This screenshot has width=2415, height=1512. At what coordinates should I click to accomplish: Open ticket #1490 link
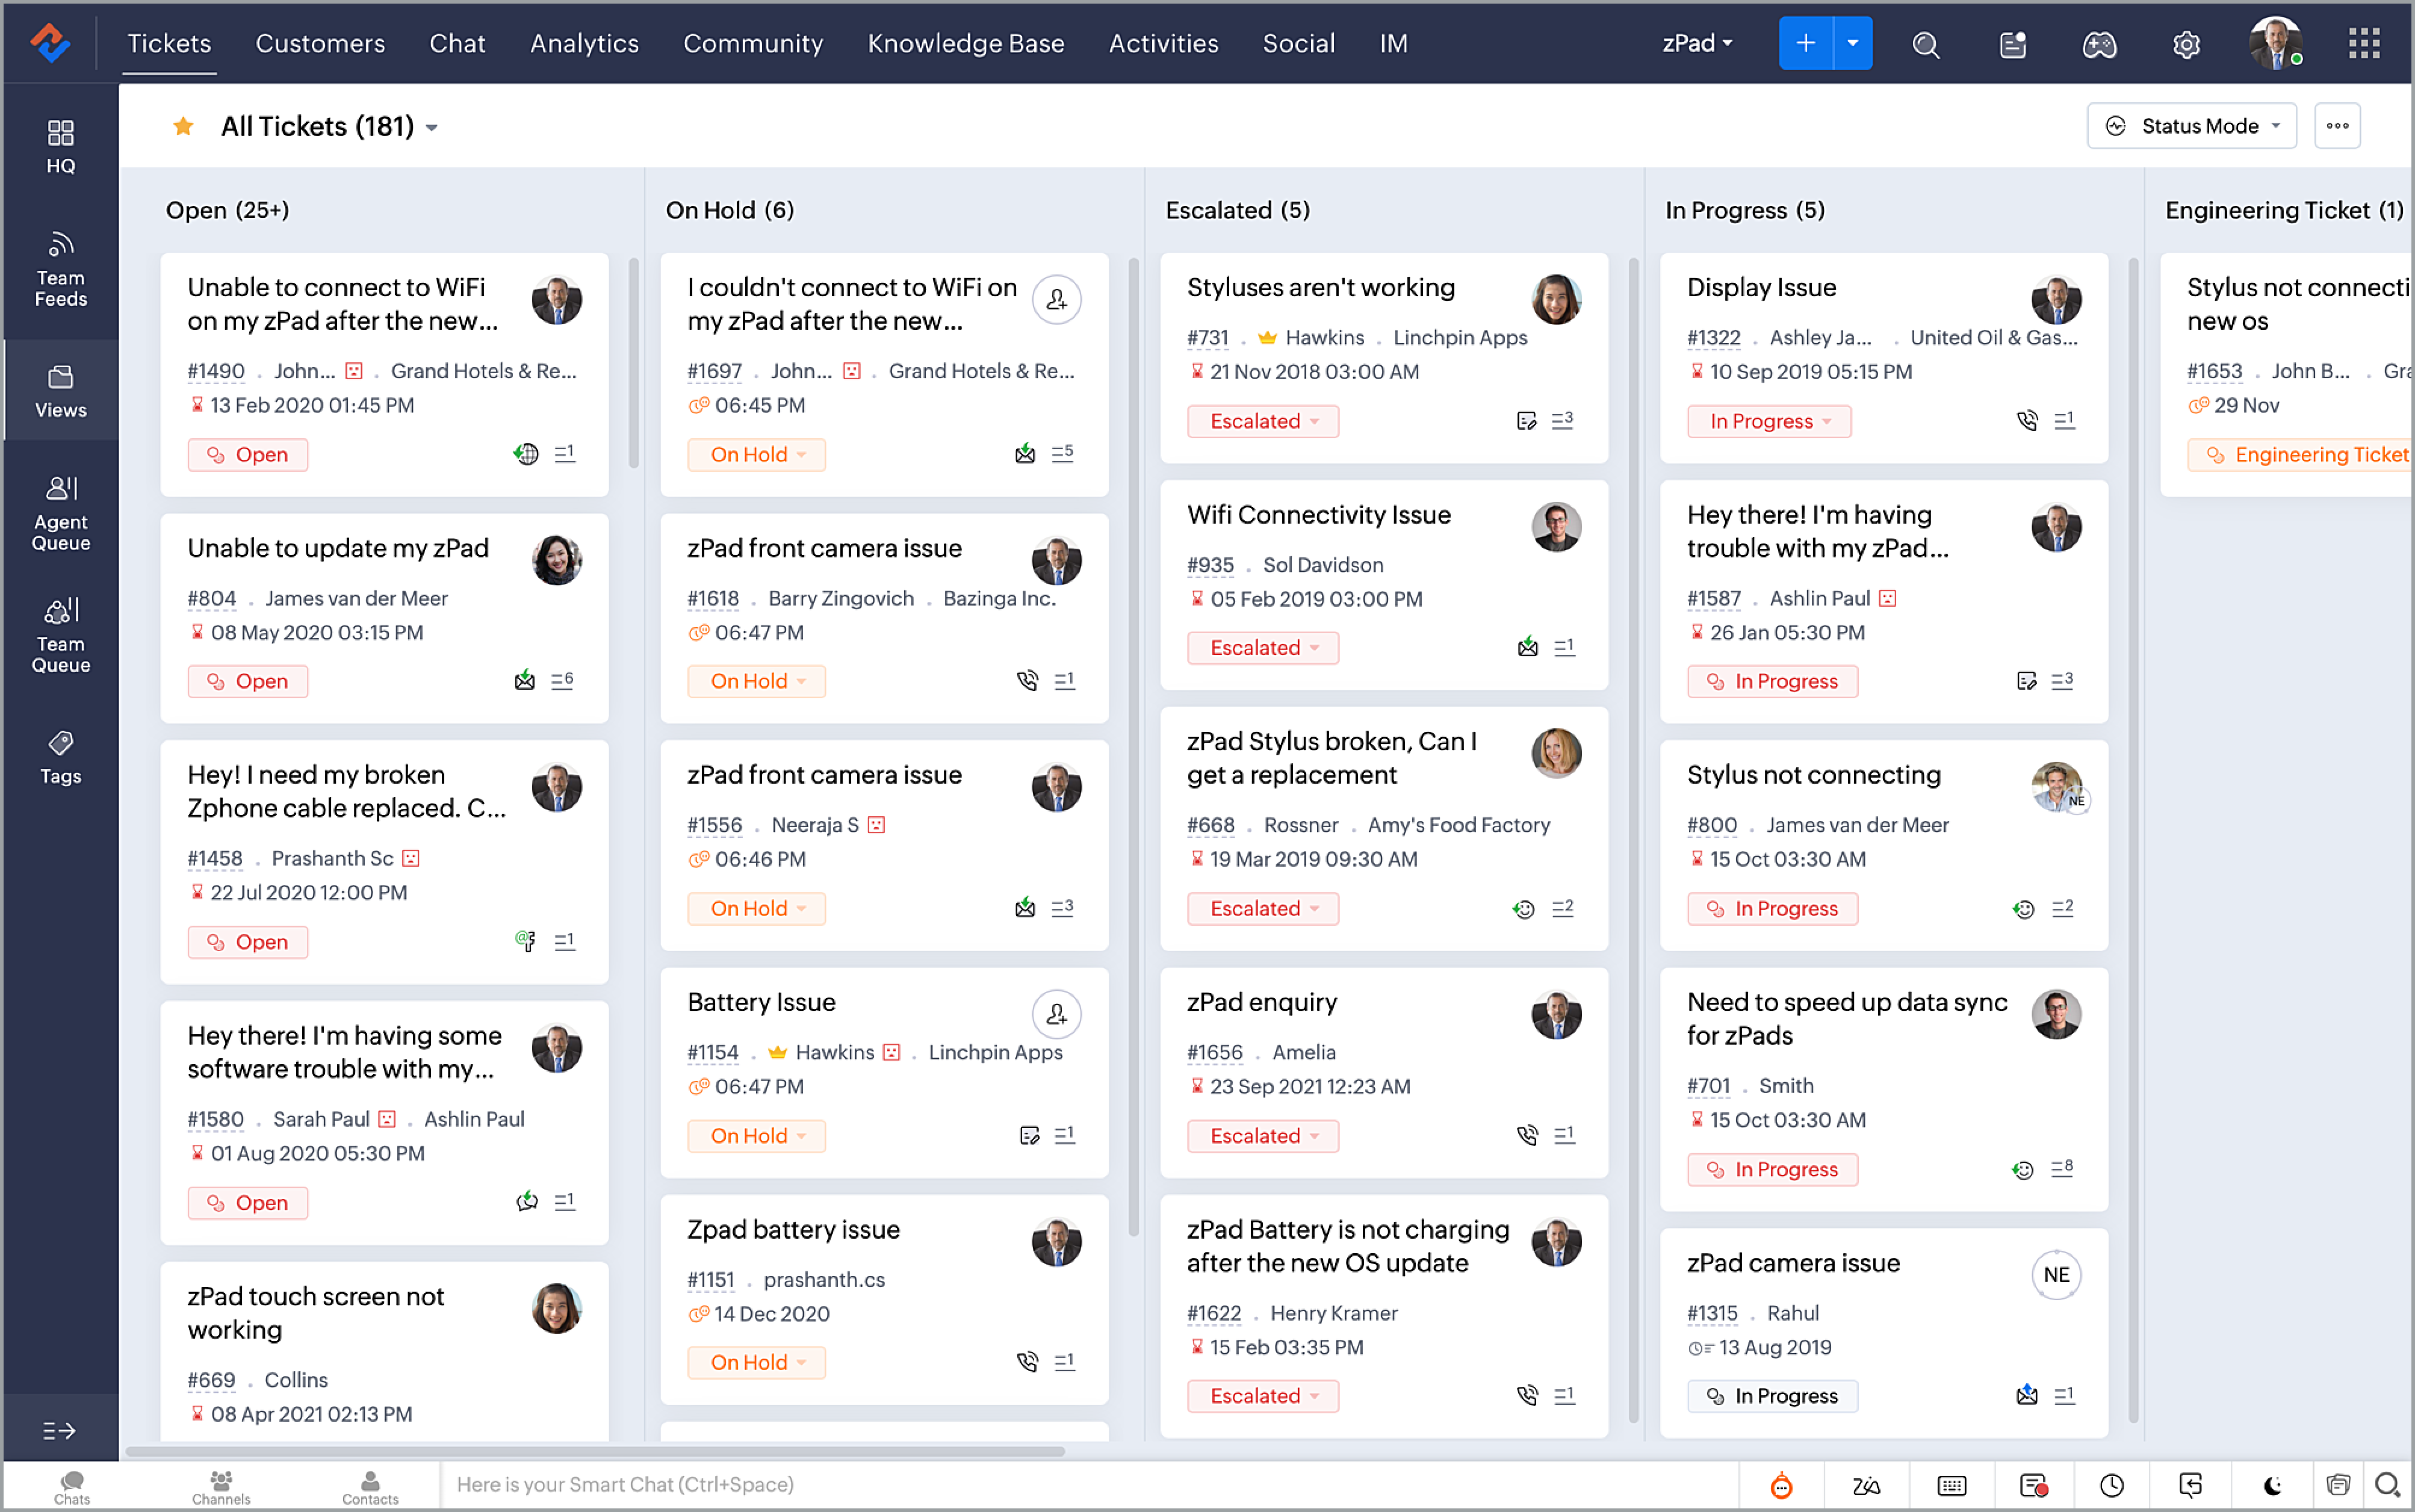[x=216, y=371]
